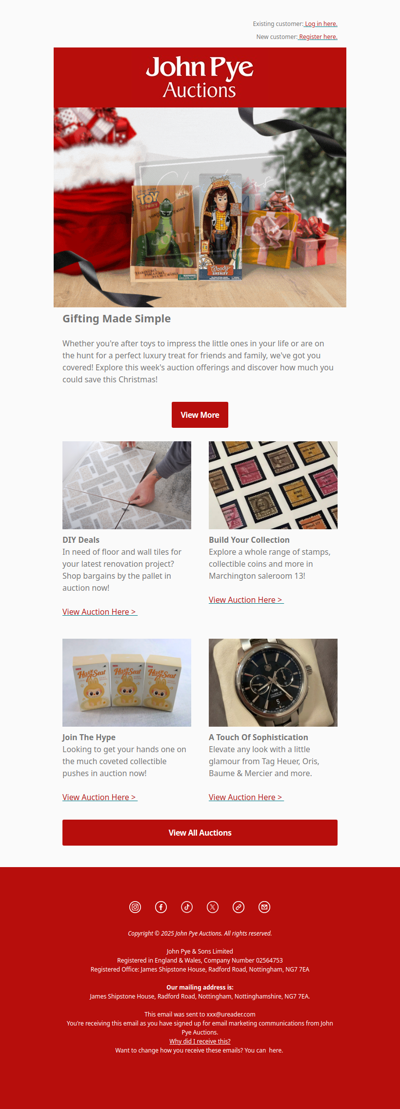The width and height of the screenshot is (400, 1109).
Task: Click the John Pye Auctions logo
Action: [x=200, y=77]
